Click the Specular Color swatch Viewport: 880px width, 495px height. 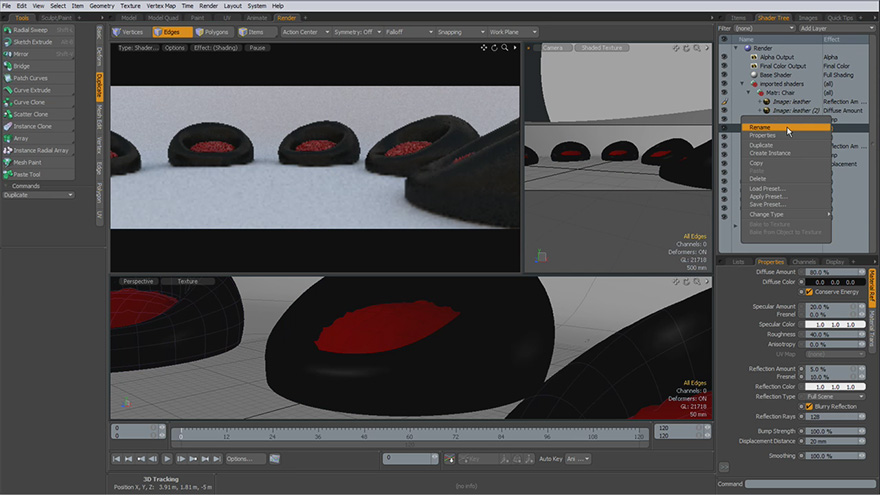click(x=835, y=324)
